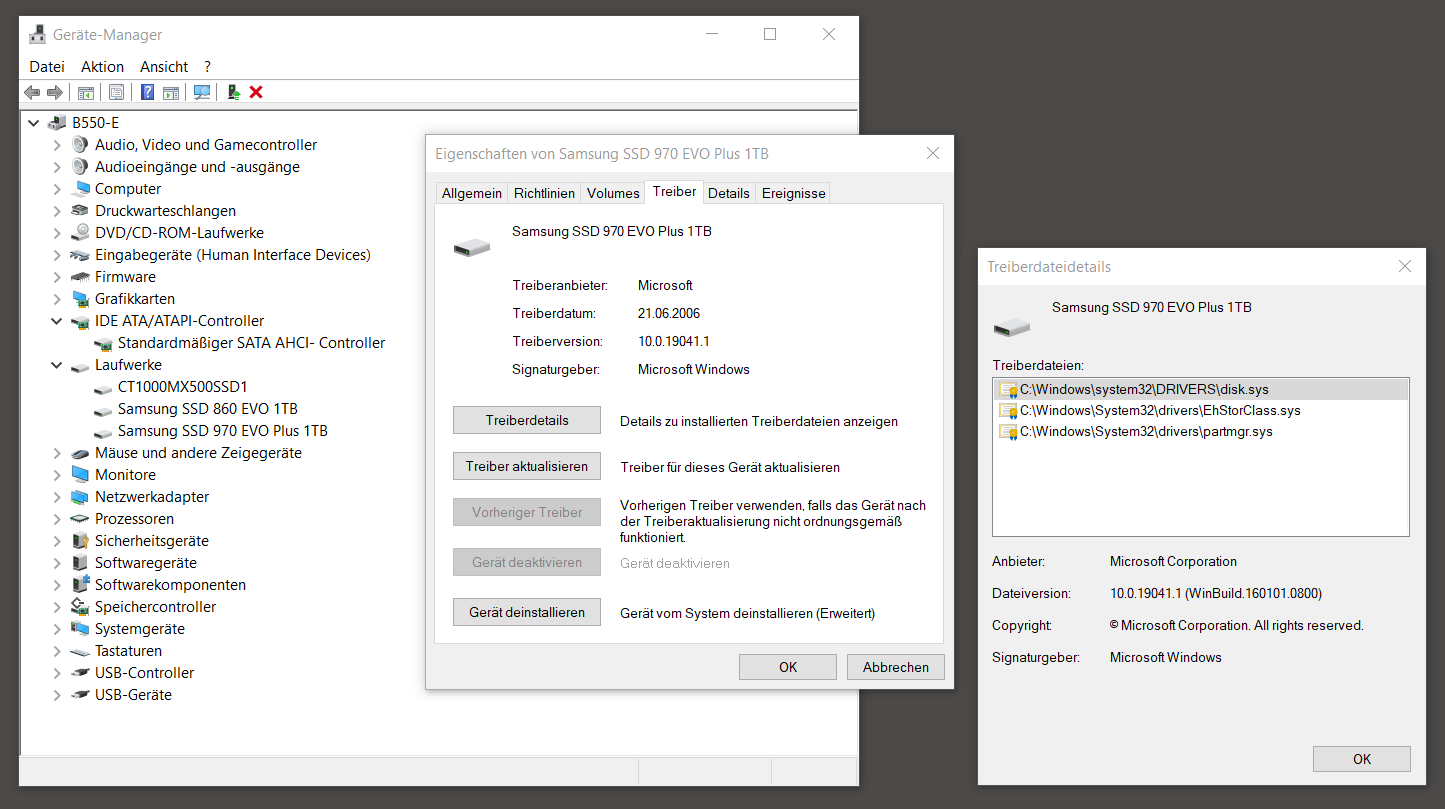Expand the Softwarekomponenten node arrow
This screenshot has height=809, width=1445.
(x=58, y=585)
